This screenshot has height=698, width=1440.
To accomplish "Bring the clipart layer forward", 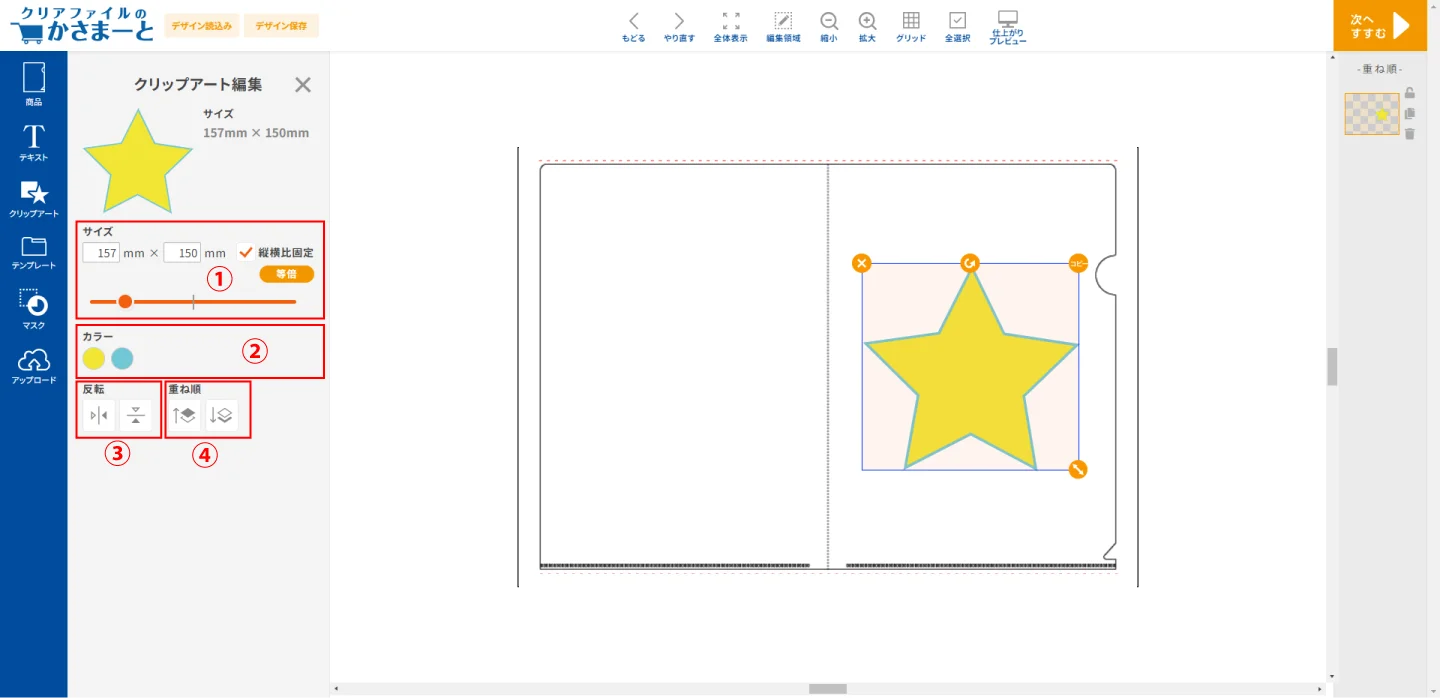I will click(x=185, y=415).
